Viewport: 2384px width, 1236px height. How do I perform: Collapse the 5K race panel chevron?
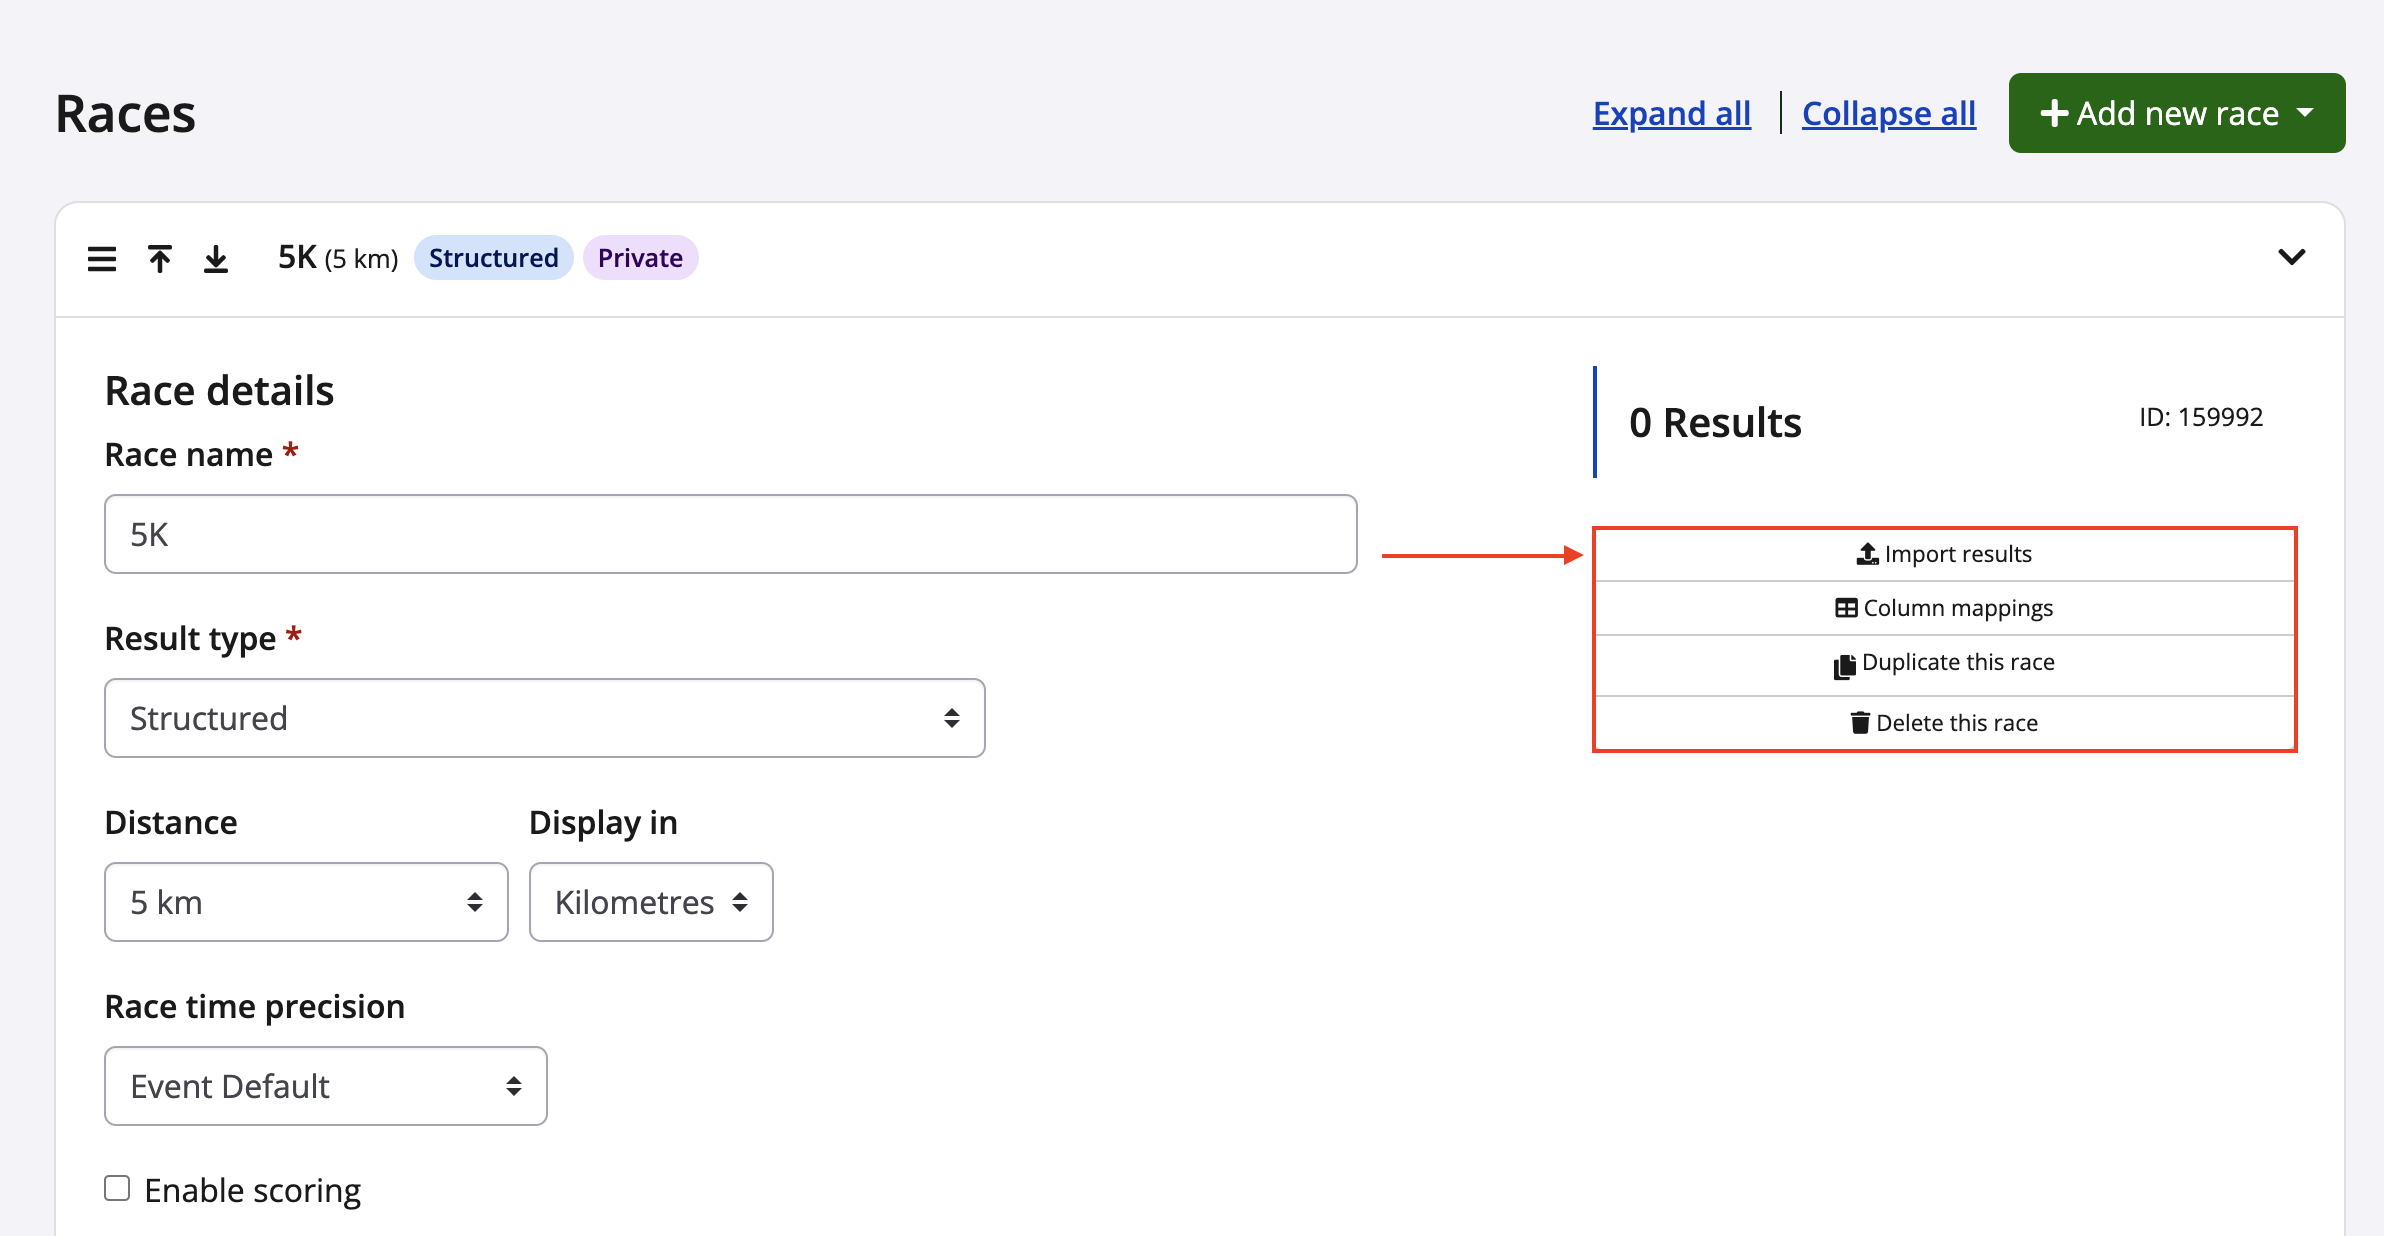pyautogui.click(x=2291, y=257)
